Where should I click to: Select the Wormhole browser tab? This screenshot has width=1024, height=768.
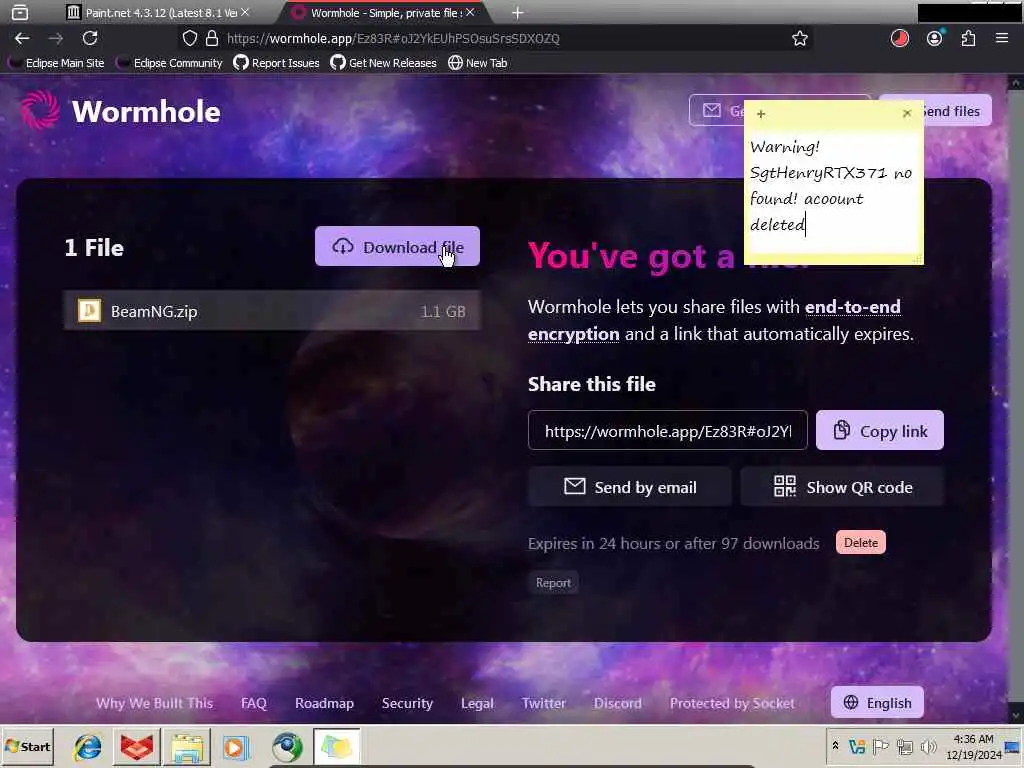coord(385,12)
